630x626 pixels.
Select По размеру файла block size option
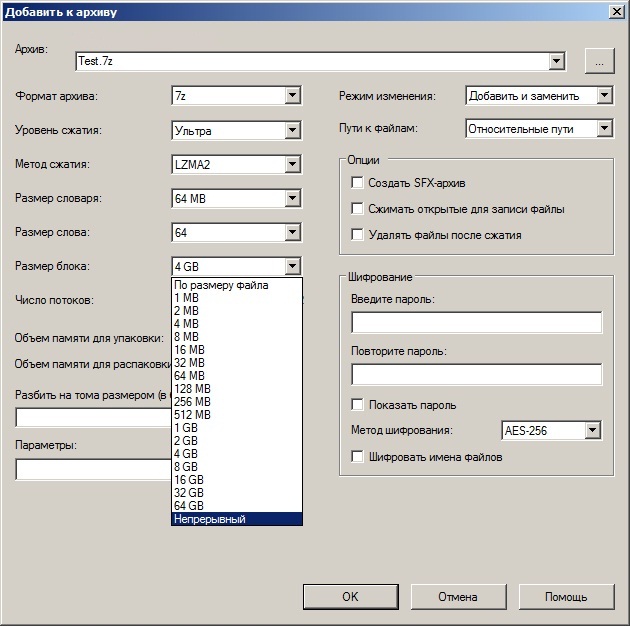point(237,285)
